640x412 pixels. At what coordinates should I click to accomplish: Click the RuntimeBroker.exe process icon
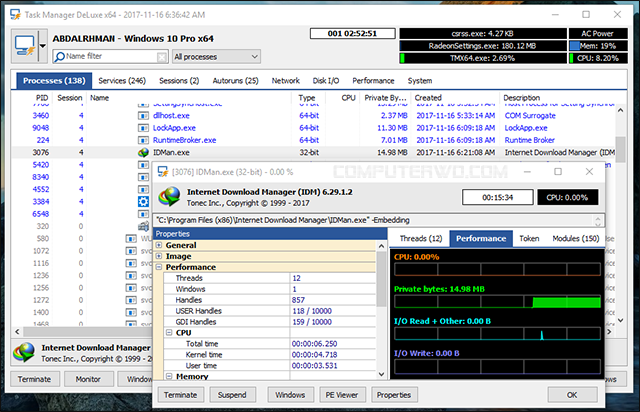point(143,140)
